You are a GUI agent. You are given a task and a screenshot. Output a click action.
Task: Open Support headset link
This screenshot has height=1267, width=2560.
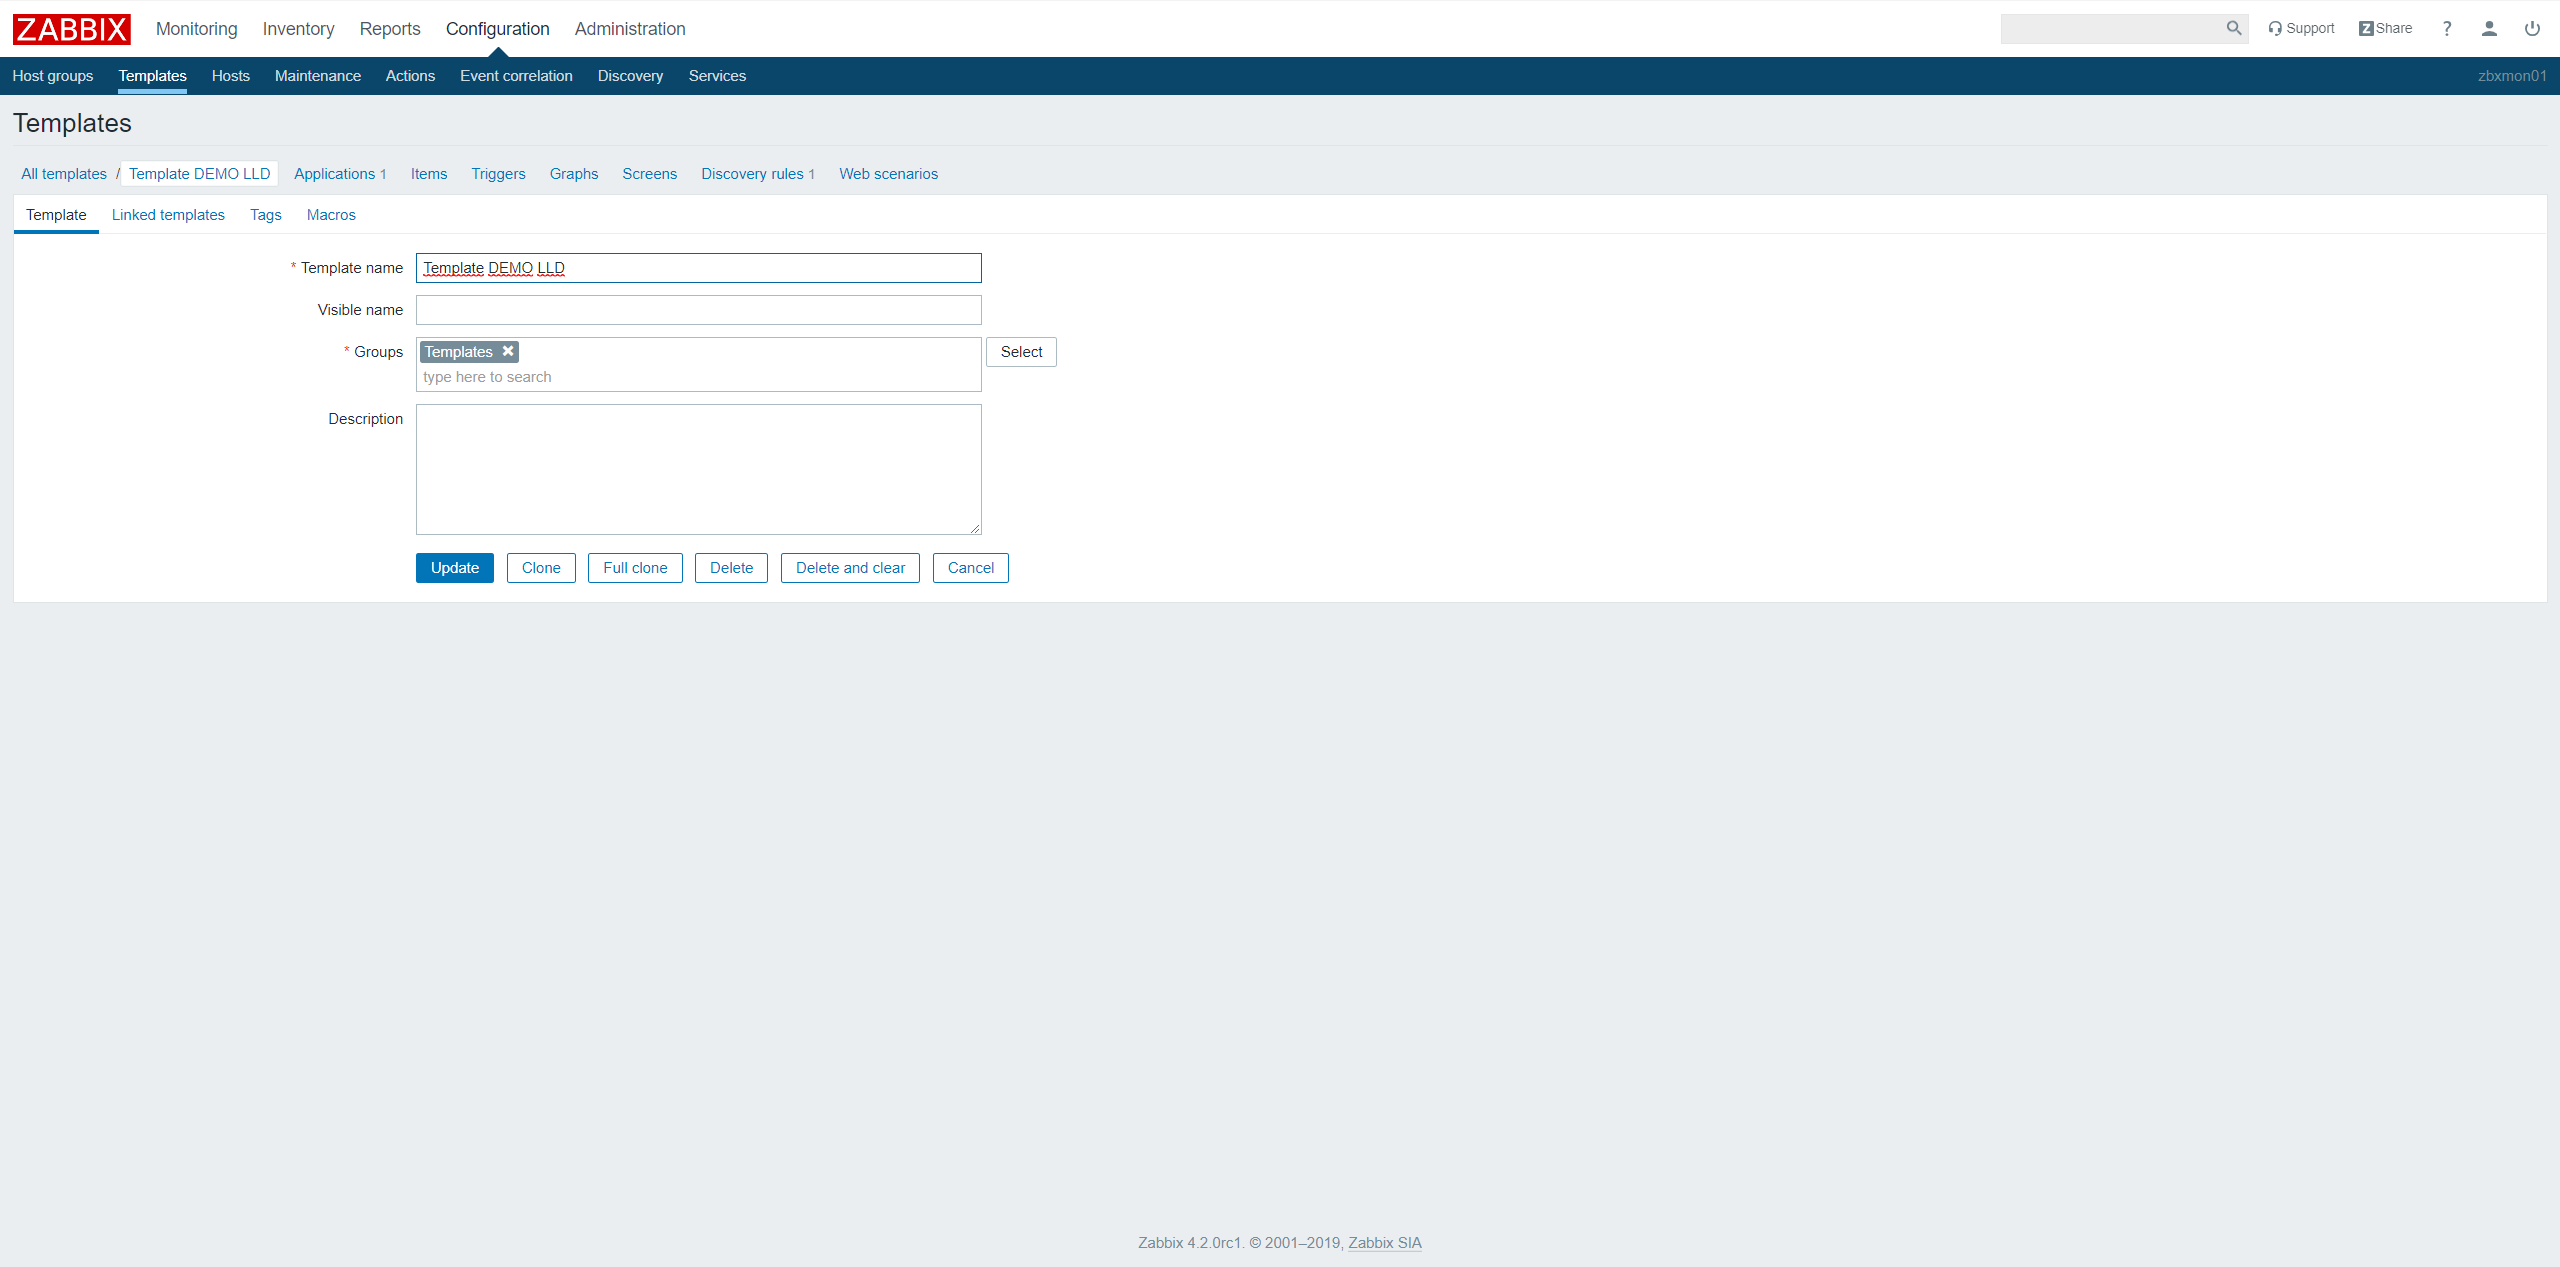click(2301, 28)
